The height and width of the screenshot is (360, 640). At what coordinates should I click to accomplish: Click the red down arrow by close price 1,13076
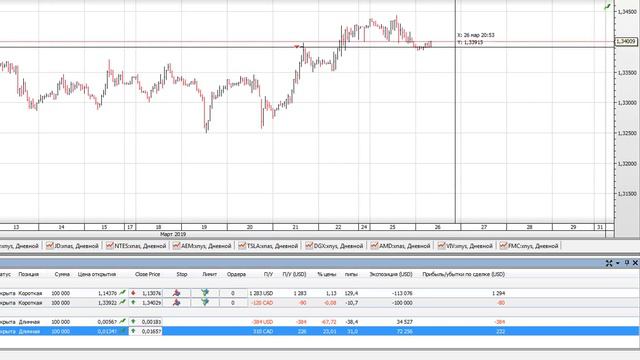pyautogui.click(x=133, y=293)
